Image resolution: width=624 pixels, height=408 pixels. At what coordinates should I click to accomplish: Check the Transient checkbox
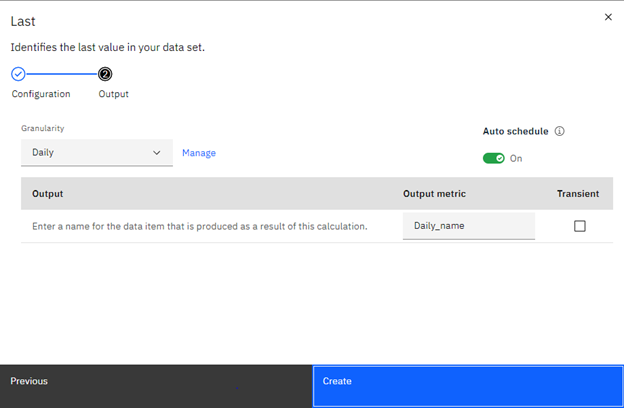pos(580,226)
